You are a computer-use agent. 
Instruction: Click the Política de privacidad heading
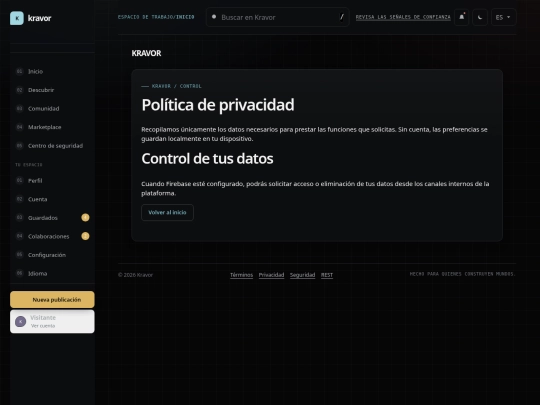coord(218,105)
